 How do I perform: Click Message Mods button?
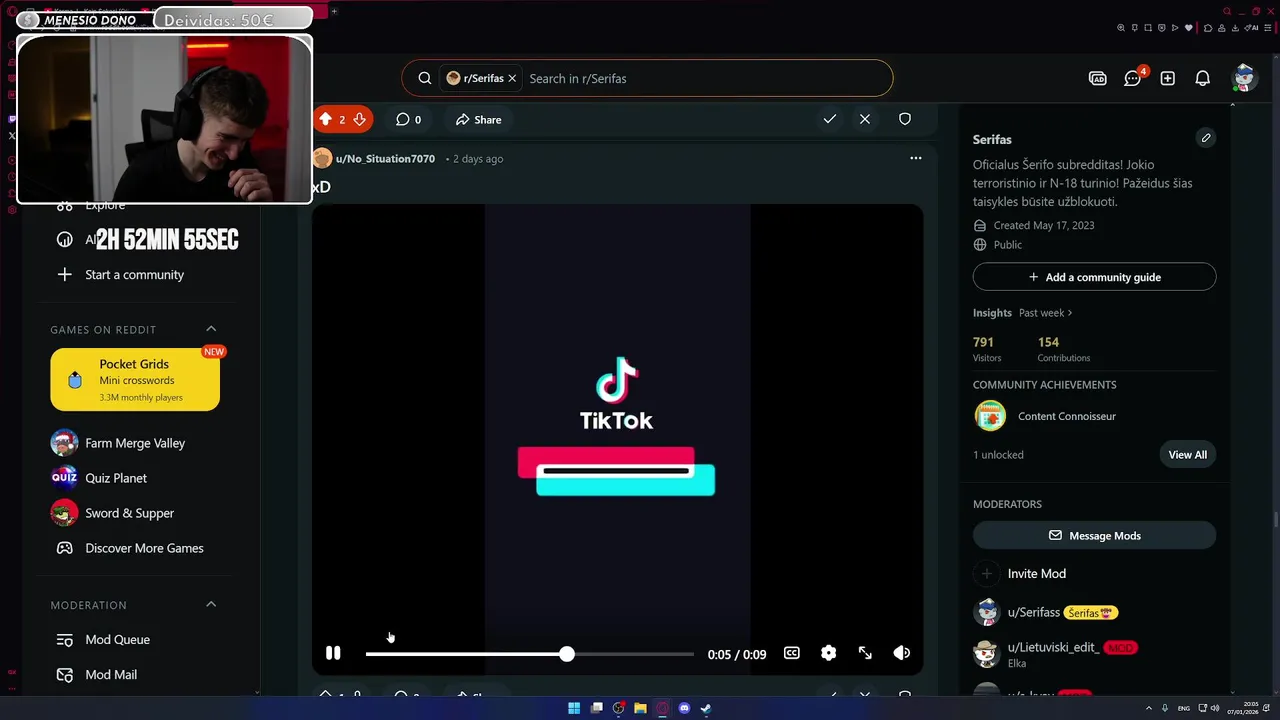1094,536
